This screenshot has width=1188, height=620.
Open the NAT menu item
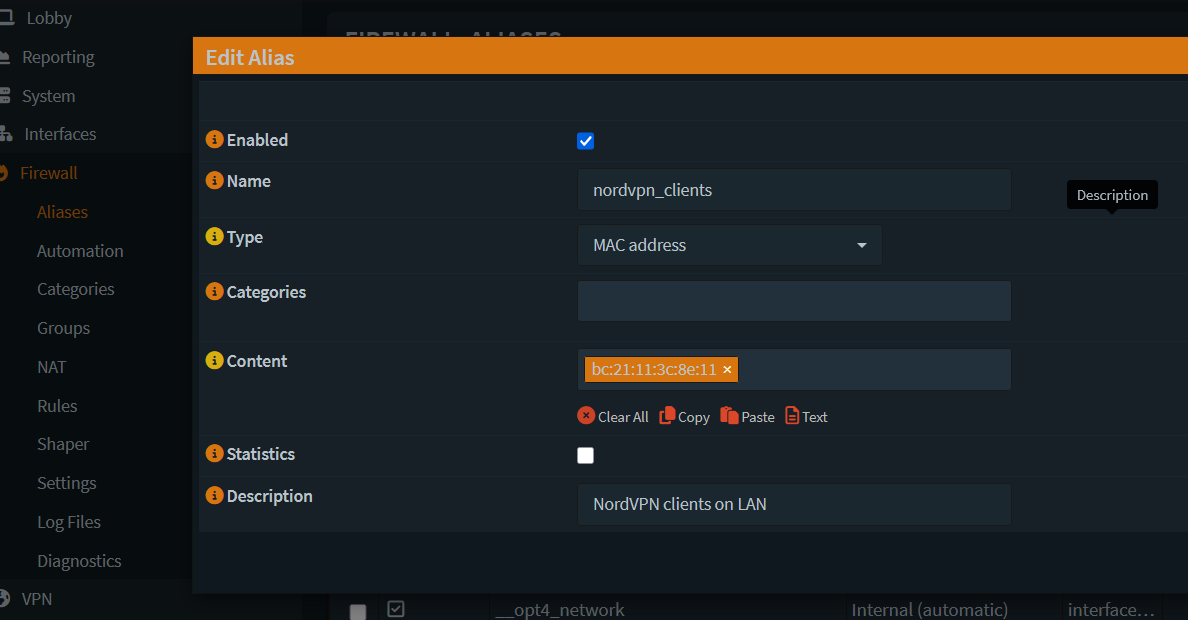pyautogui.click(x=52, y=367)
